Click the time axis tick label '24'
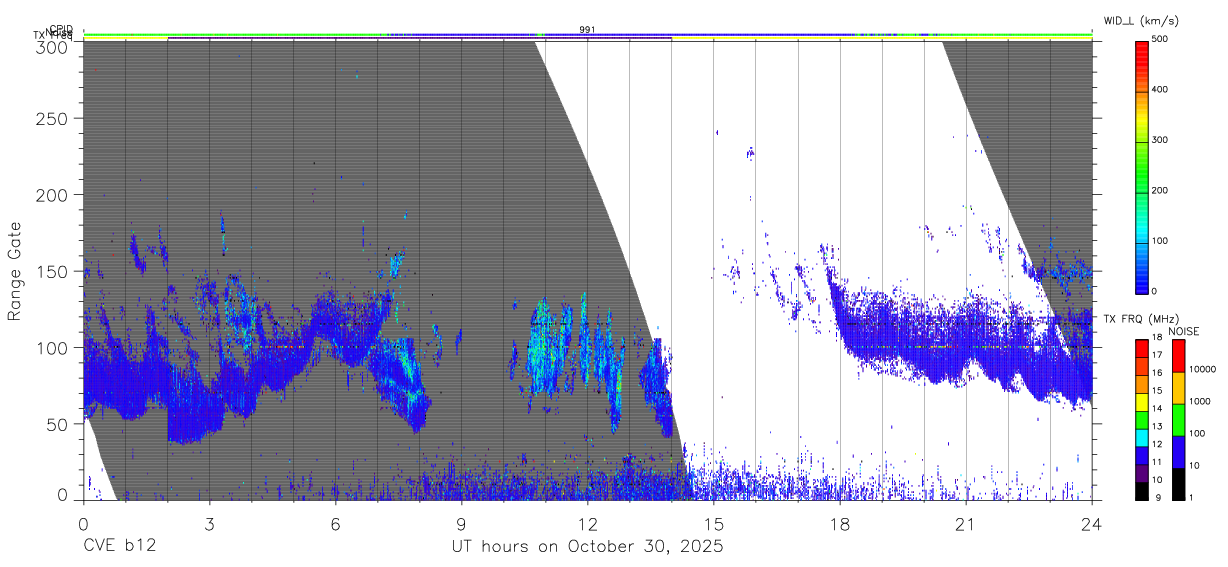 (1092, 524)
